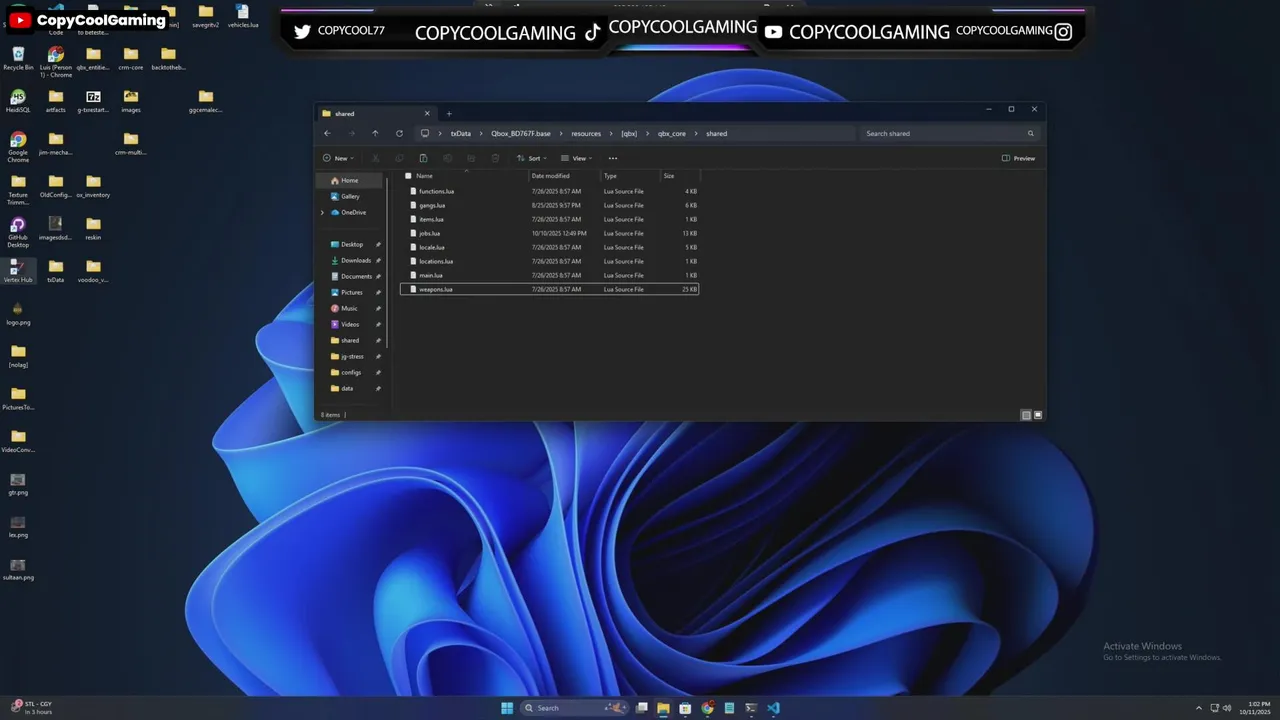This screenshot has height=720, width=1280.
Task: Open the New dropdown in Explorer
Action: point(336,158)
